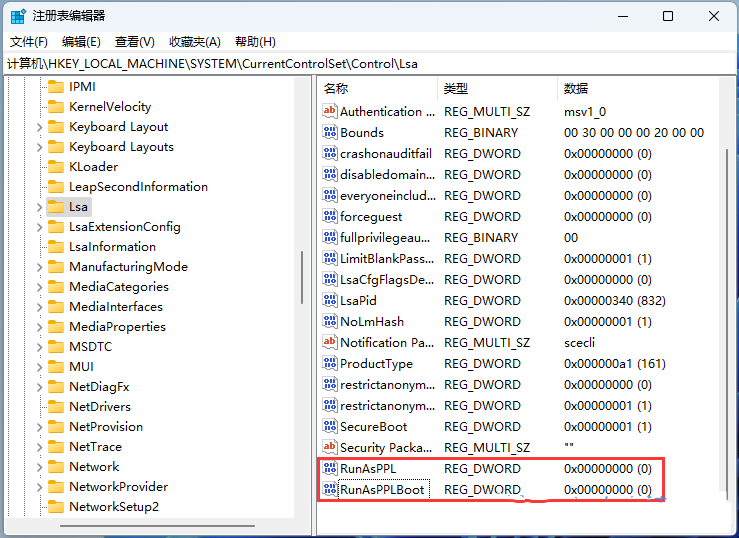Click the NetworkSetup2 folder icon
739x538 pixels.
pos(56,506)
